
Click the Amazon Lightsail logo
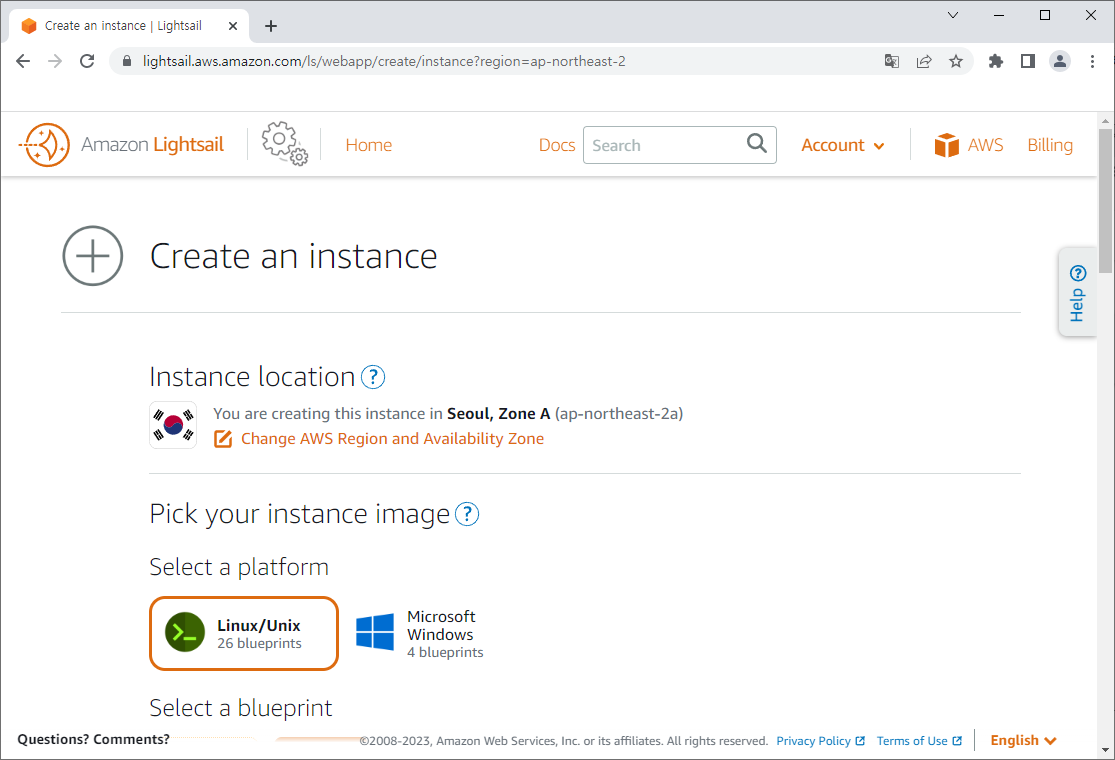coord(121,145)
